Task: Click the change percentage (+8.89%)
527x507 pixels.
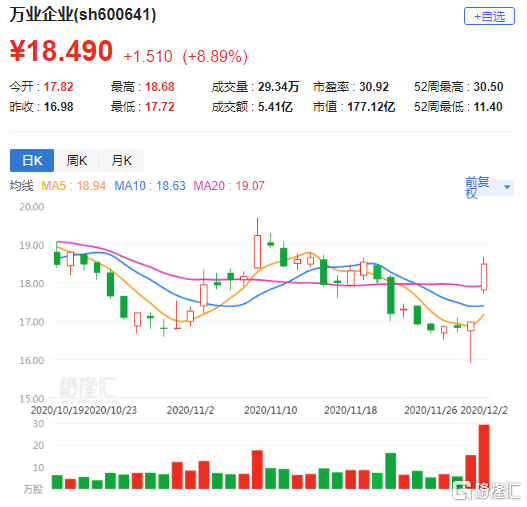Action: [x=215, y=56]
